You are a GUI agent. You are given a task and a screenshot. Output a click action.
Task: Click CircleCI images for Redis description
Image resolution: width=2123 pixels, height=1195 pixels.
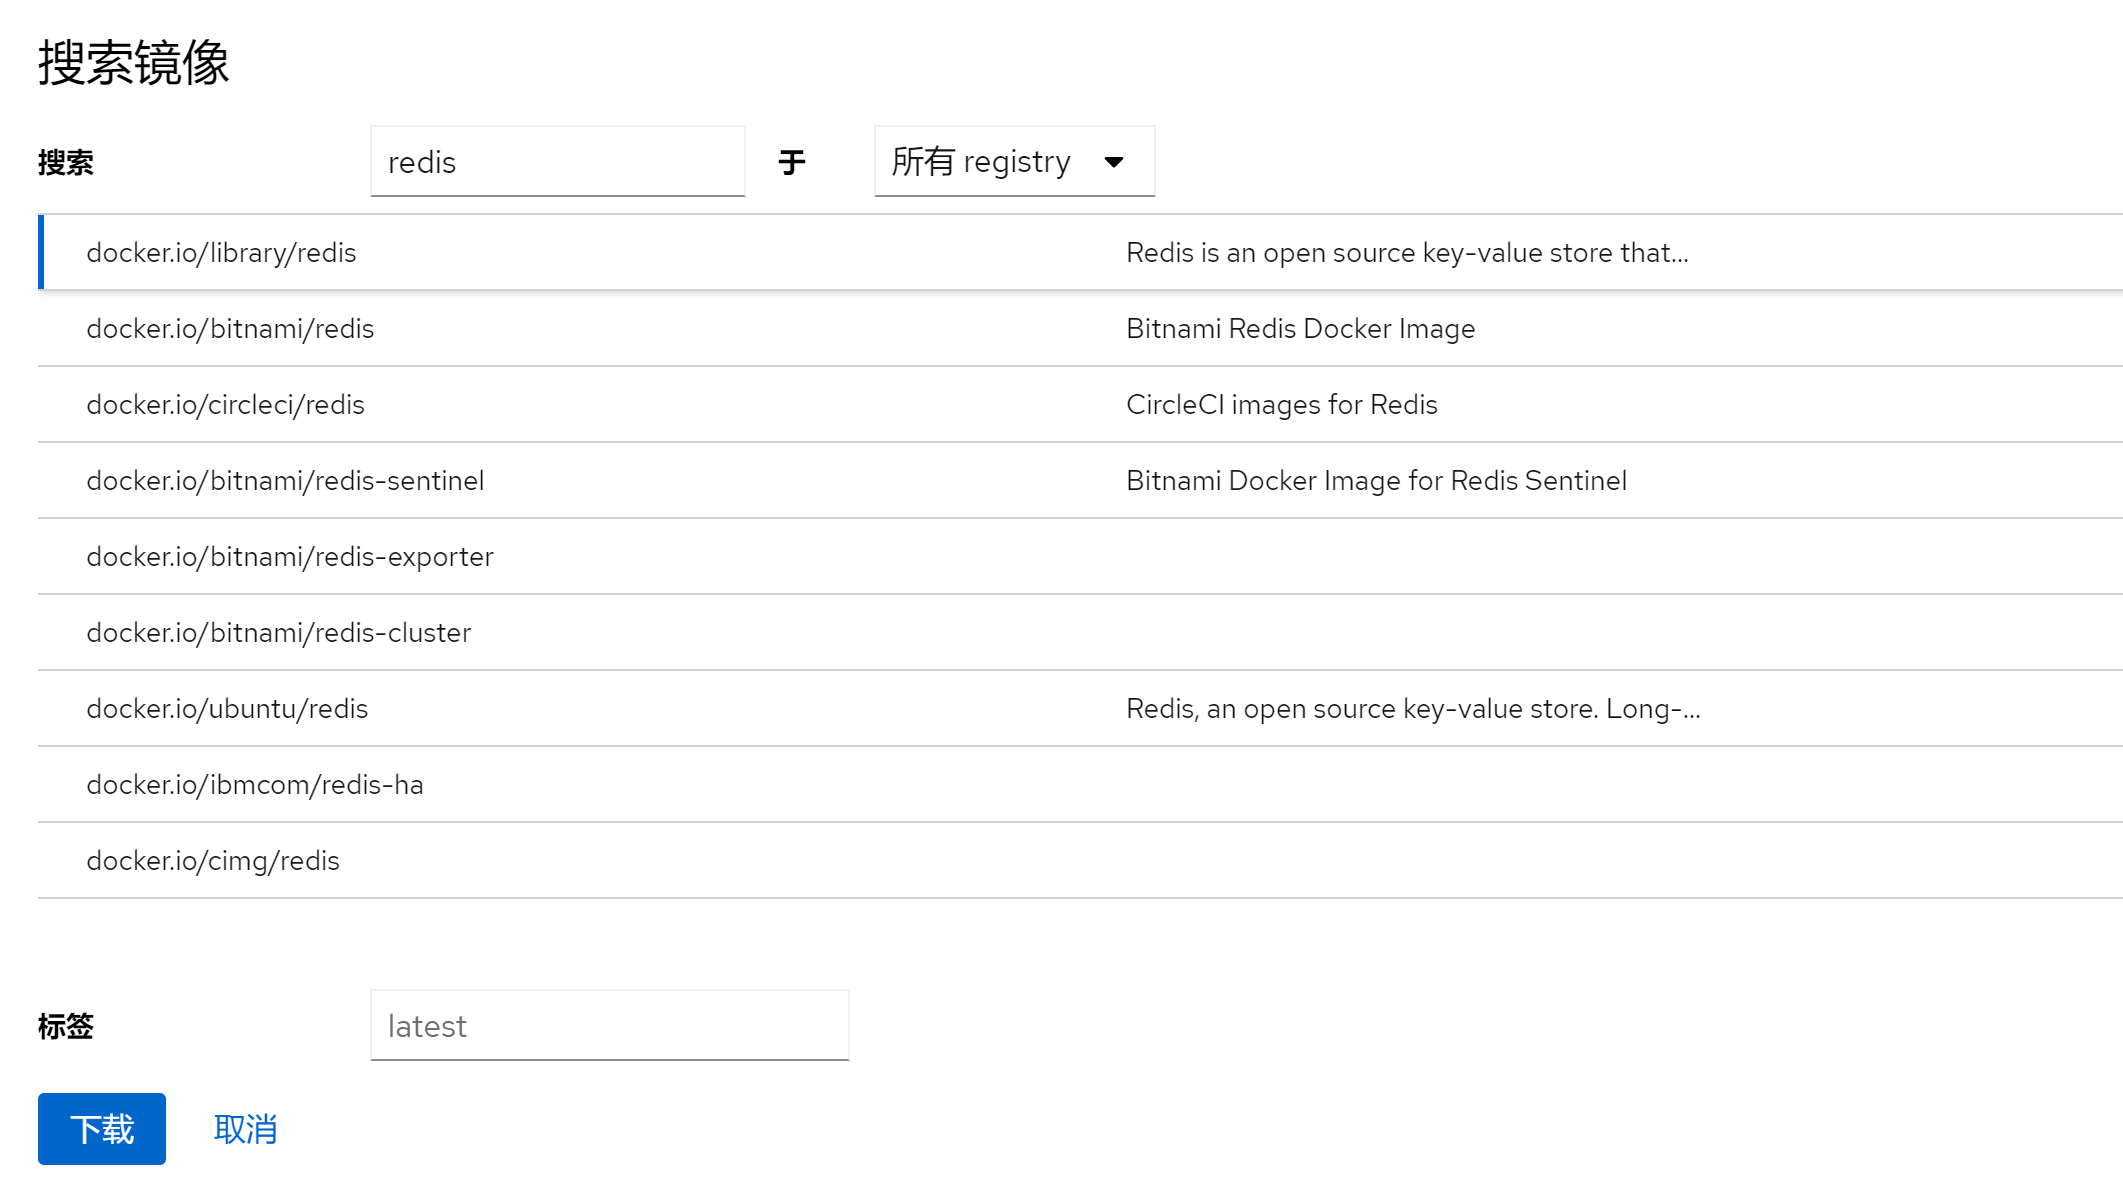pyautogui.click(x=1281, y=405)
